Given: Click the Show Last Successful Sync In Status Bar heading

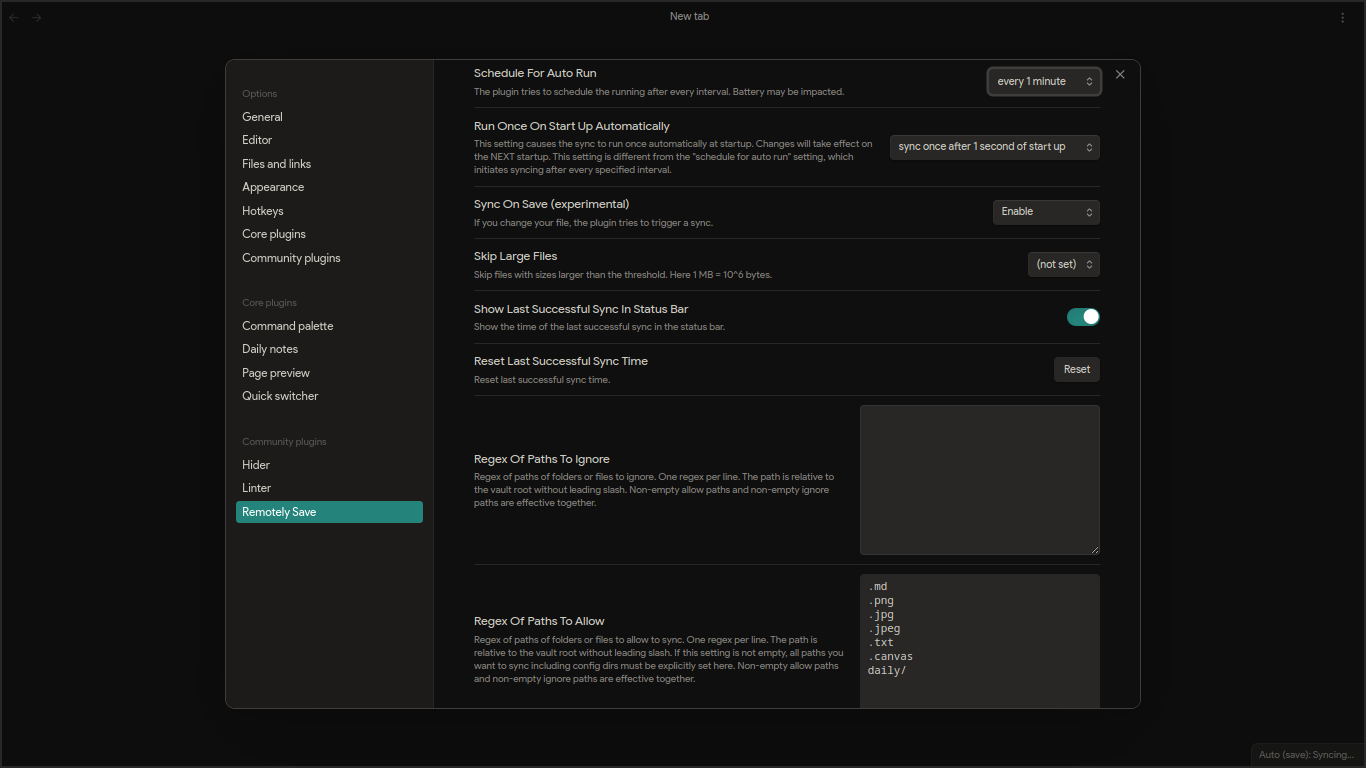Looking at the screenshot, I should tap(581, 309).
